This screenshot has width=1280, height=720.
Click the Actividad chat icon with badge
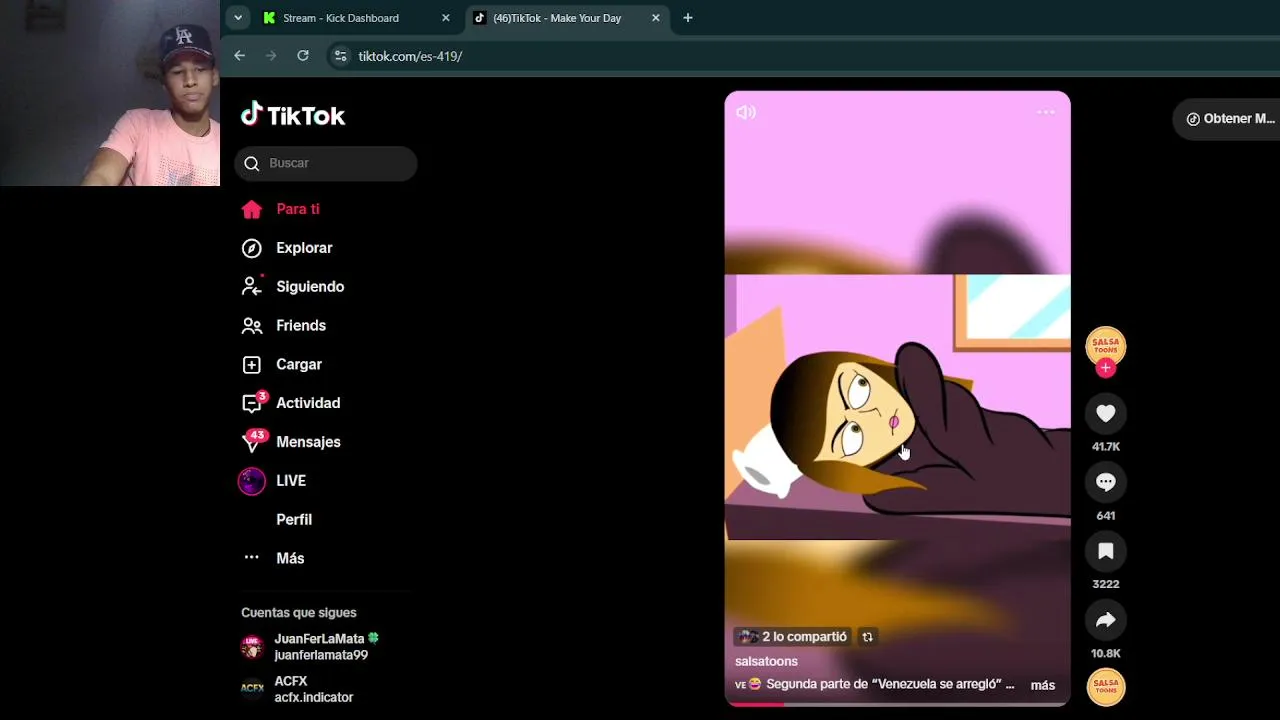point(254,402)
